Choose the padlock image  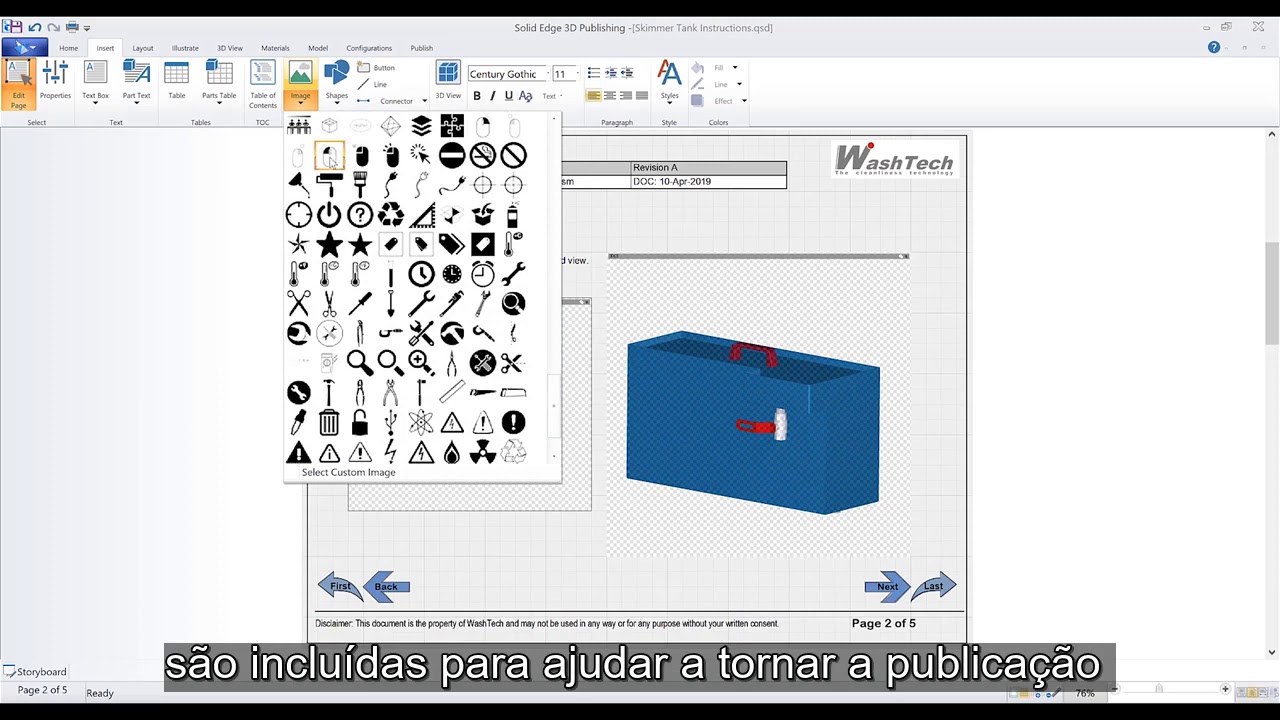pyautogui.click(x=360, y=422)
